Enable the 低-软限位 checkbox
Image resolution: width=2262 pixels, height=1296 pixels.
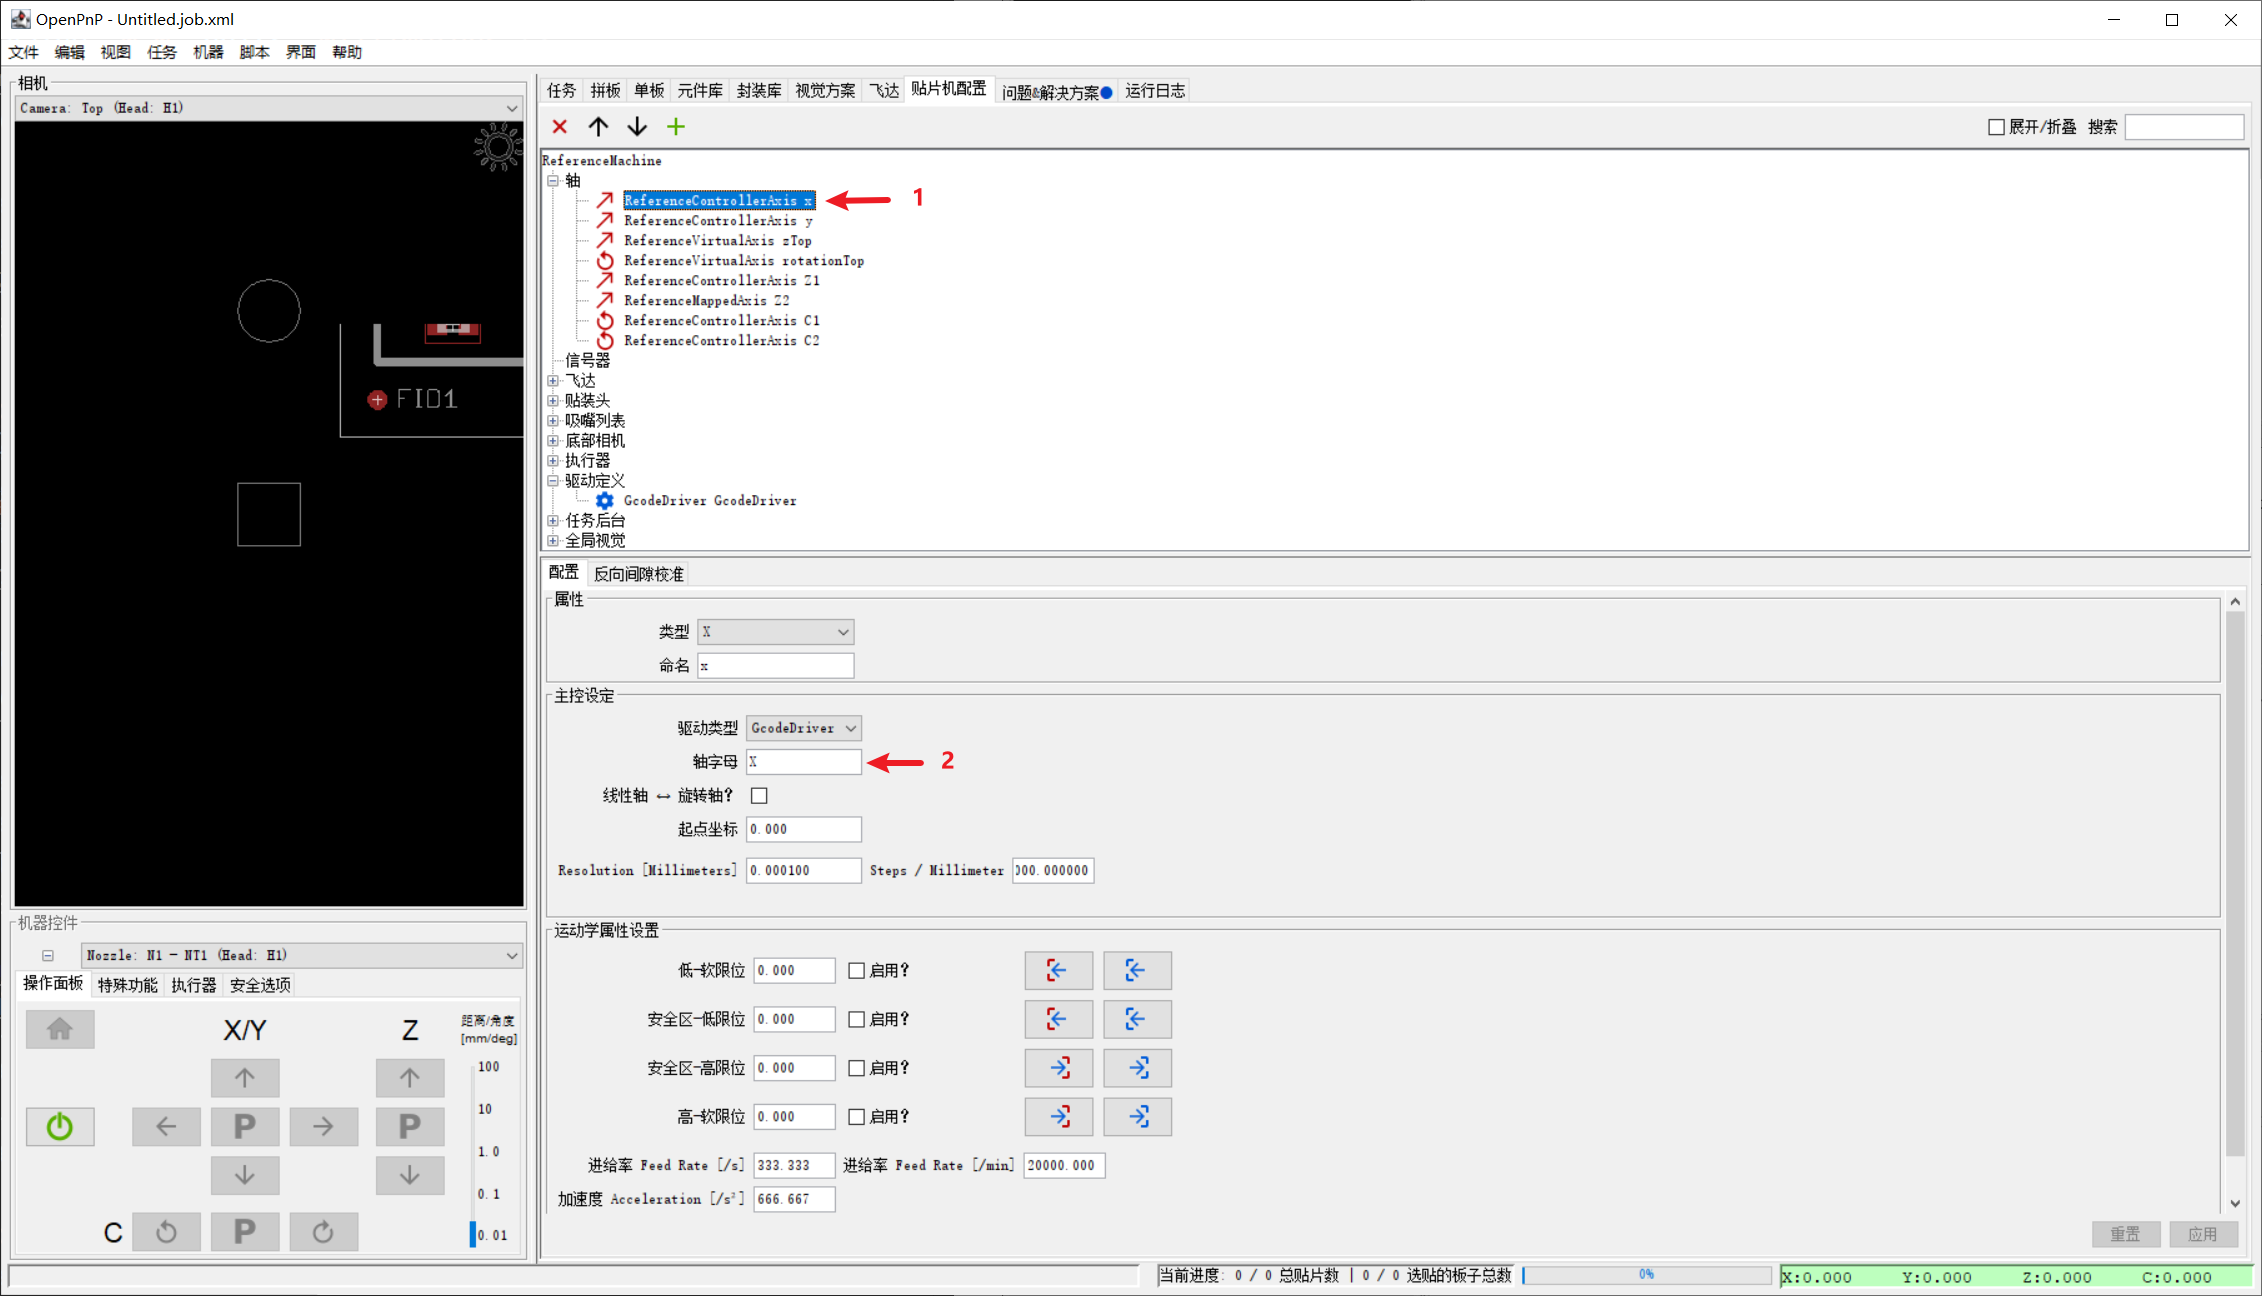coord(856,970)
